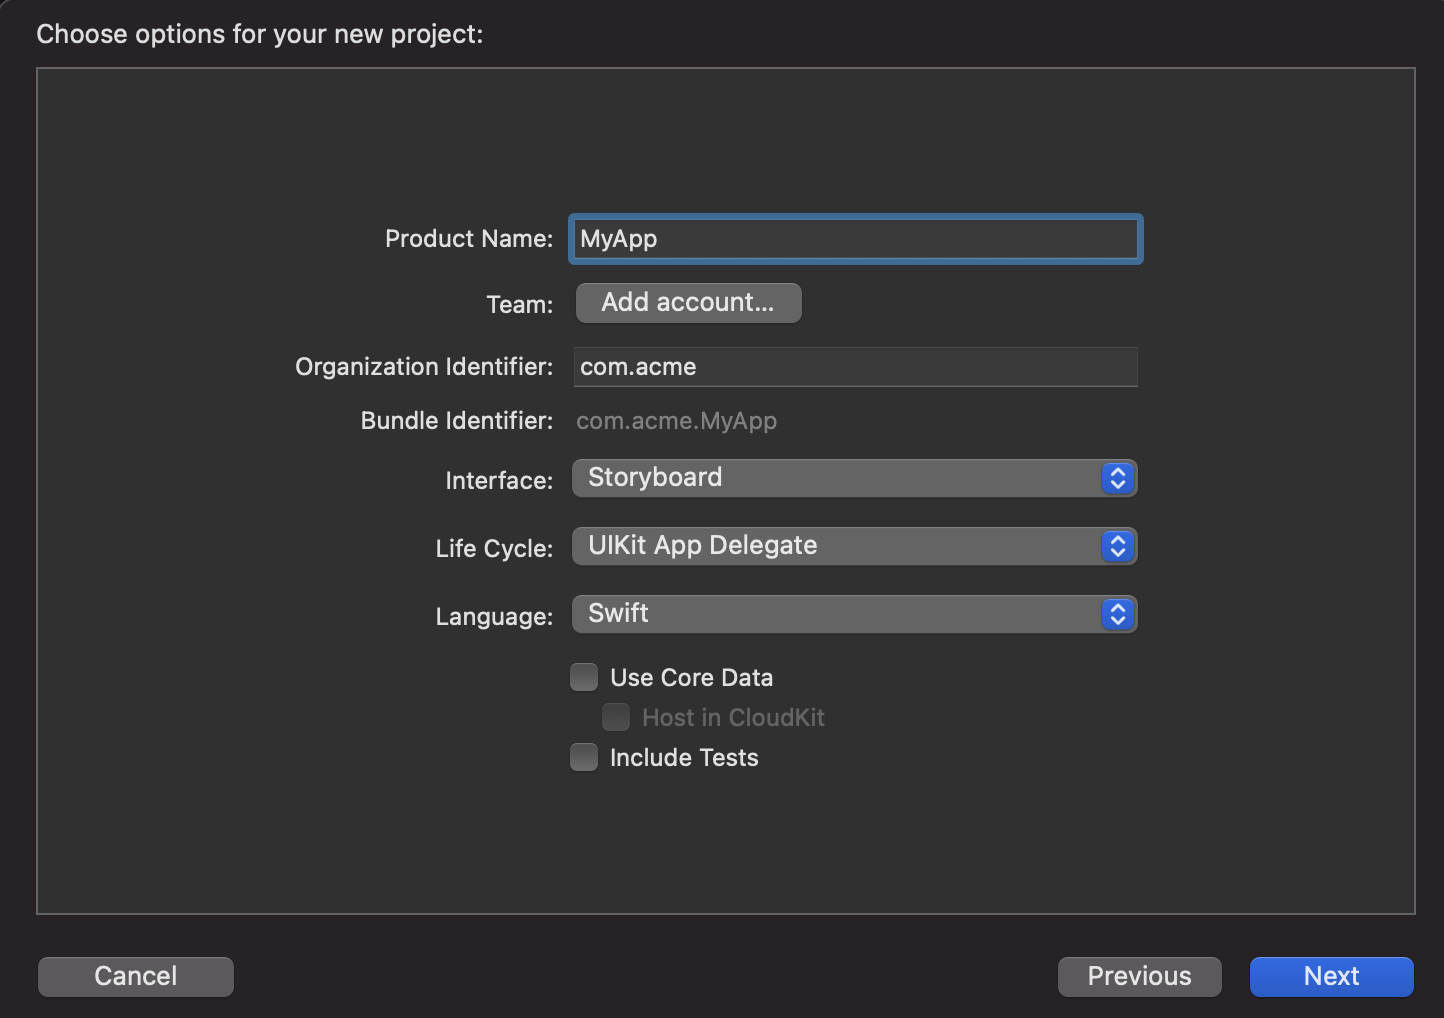Select the MyApp text in Product Name

click(x=617, y=239)
